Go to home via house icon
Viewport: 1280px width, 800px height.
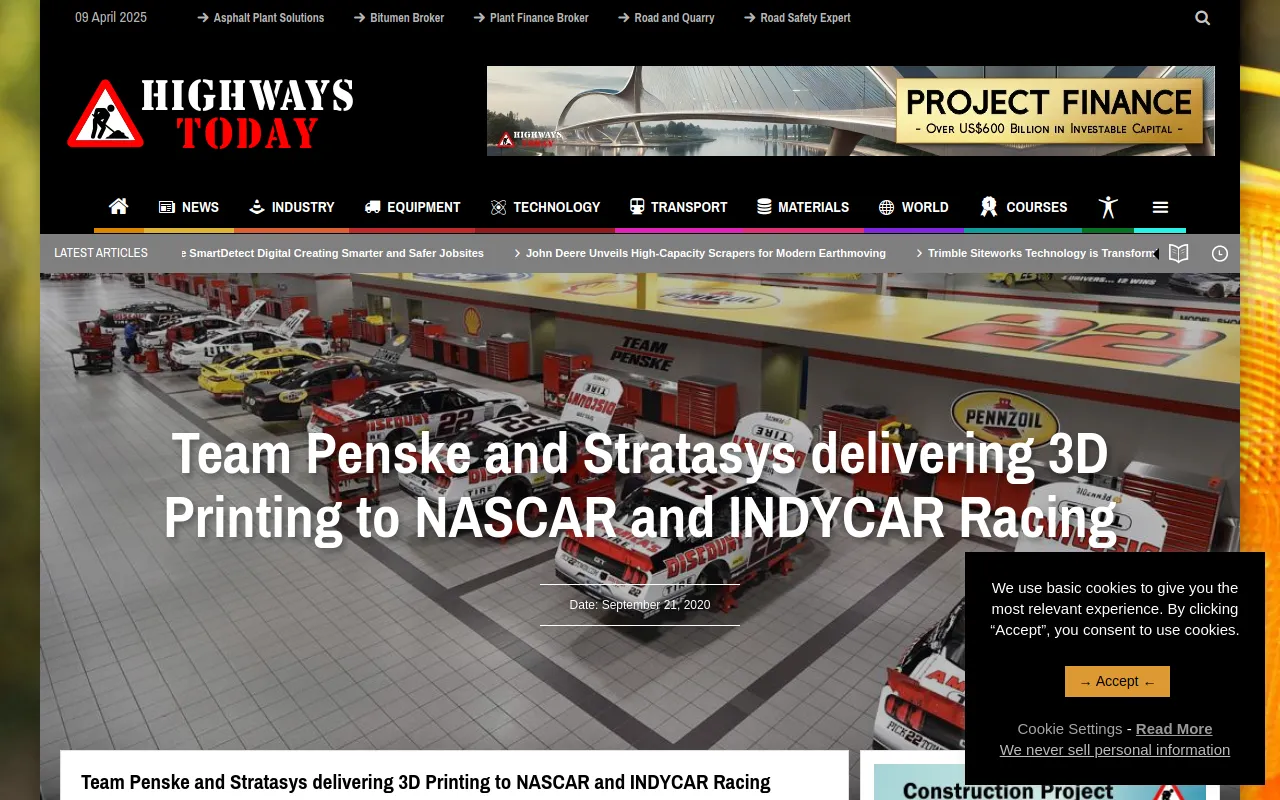point(119,207)
